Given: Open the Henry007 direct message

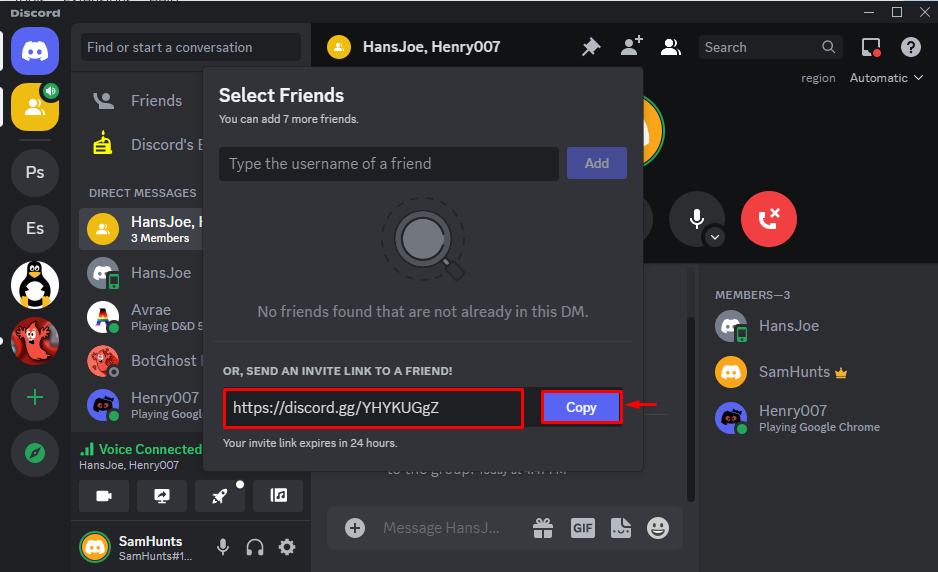Looking at the screenshot, I should click(142, 405).
